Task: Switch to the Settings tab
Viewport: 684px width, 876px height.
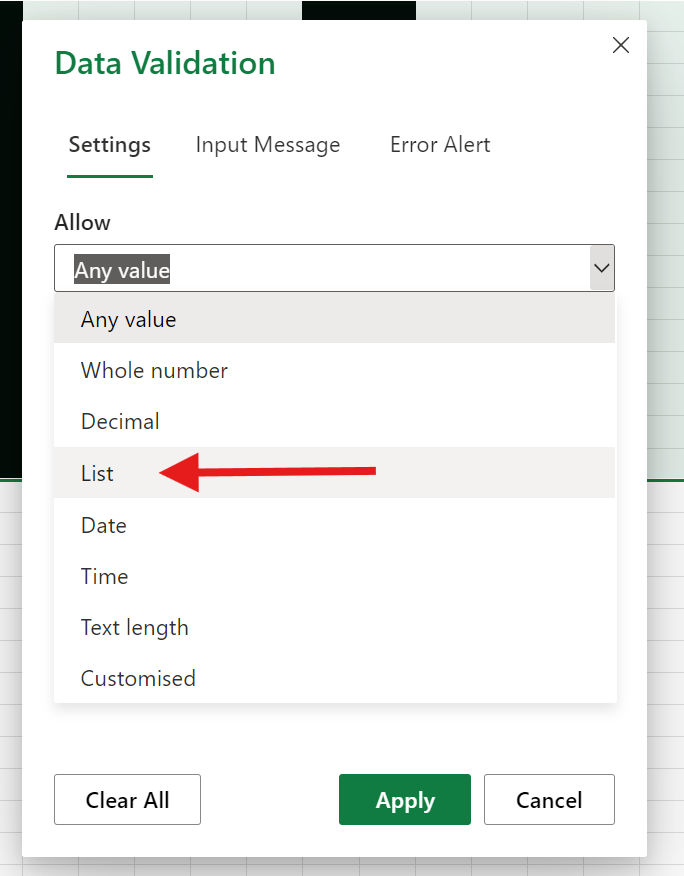Action: (x=110, y=145)
